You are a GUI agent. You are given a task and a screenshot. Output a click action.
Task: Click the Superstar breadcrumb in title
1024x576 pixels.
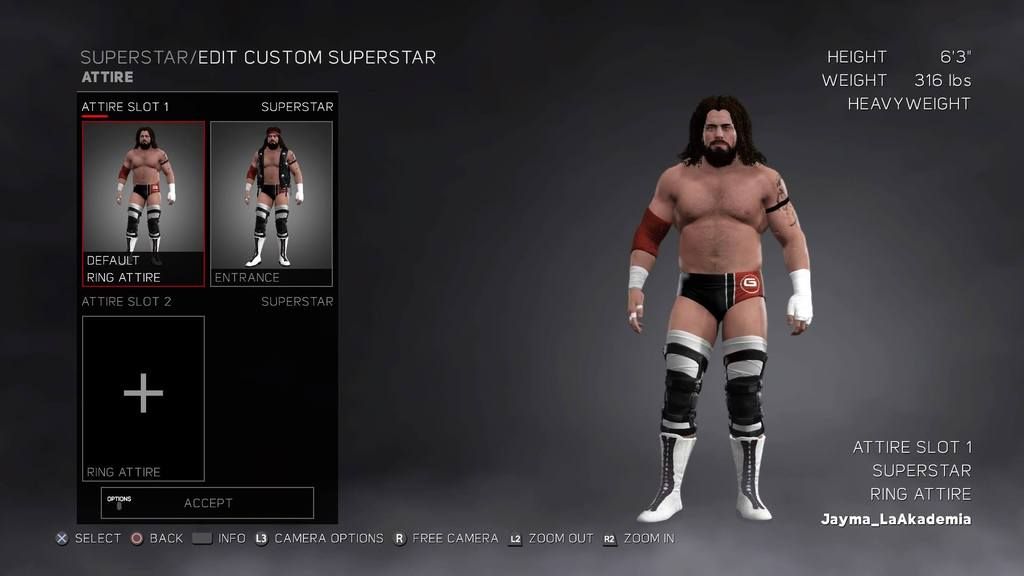click(x=134, y=57)
